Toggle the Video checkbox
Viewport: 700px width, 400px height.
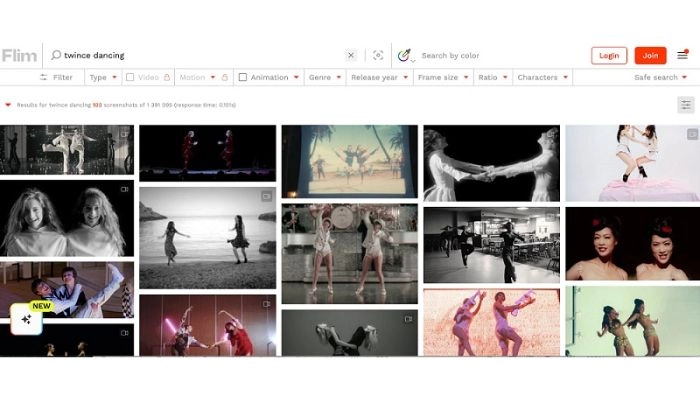click(x=130, y=77)
